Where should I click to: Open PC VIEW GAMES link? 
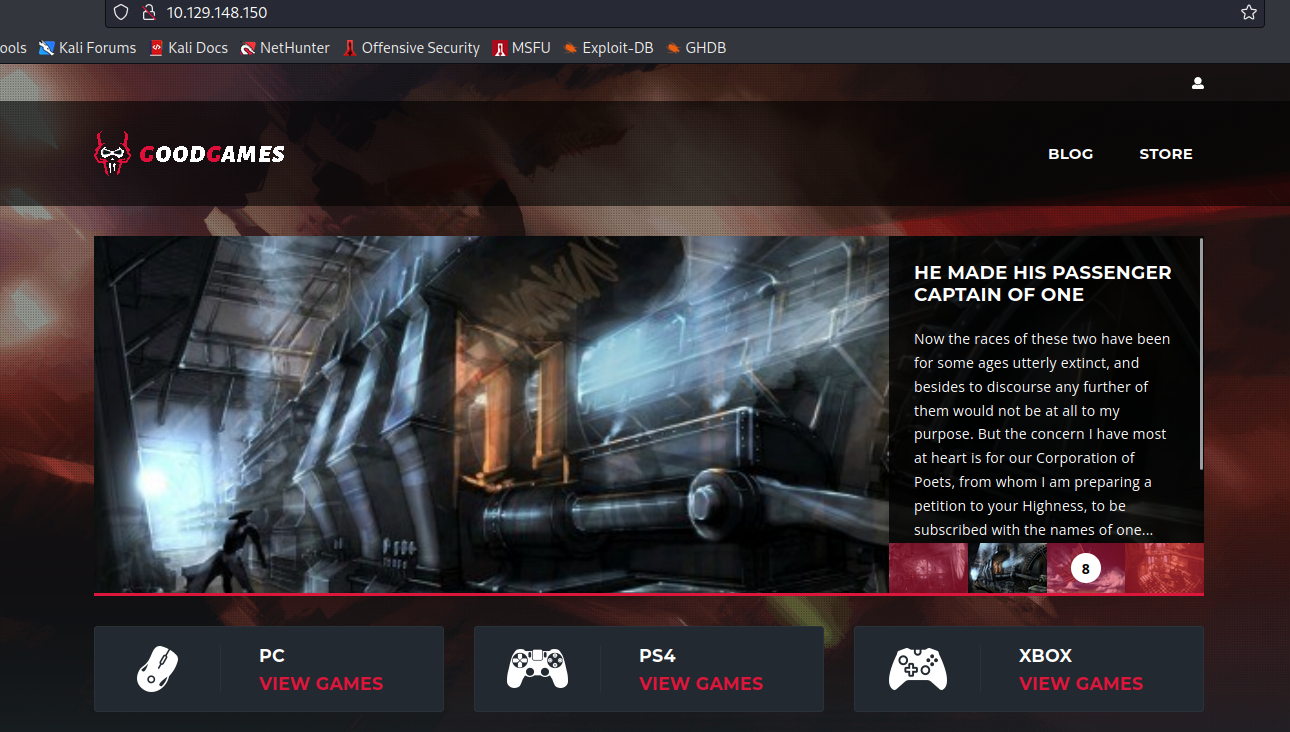pyautogui.click(x=321, y=684)
